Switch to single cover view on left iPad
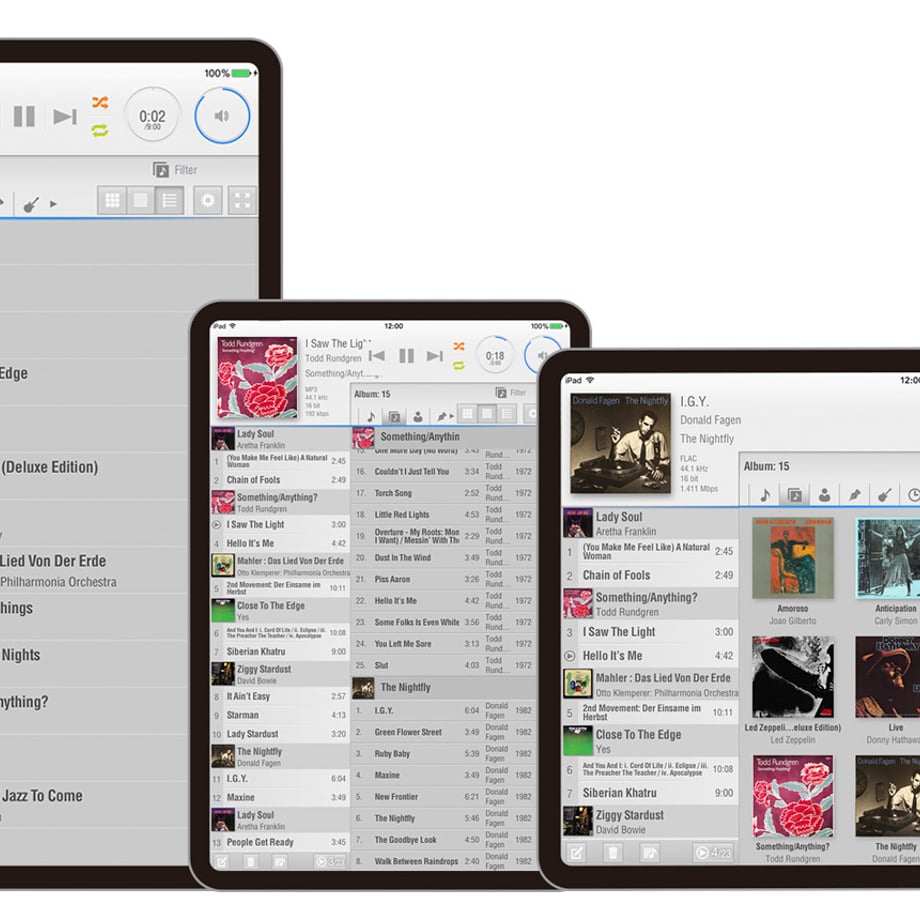The height and width of the screenshot is (920, 920). coord(141,201)
